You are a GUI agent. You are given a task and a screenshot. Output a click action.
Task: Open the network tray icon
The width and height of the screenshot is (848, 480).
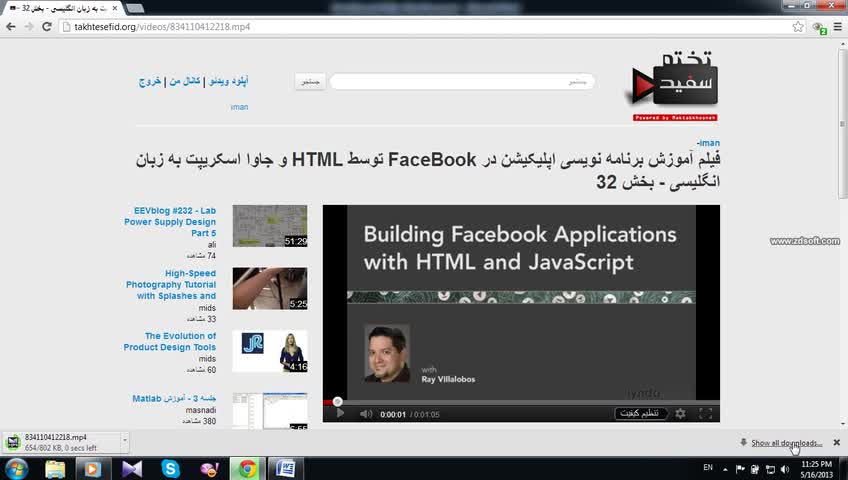[x=771, y=469]
